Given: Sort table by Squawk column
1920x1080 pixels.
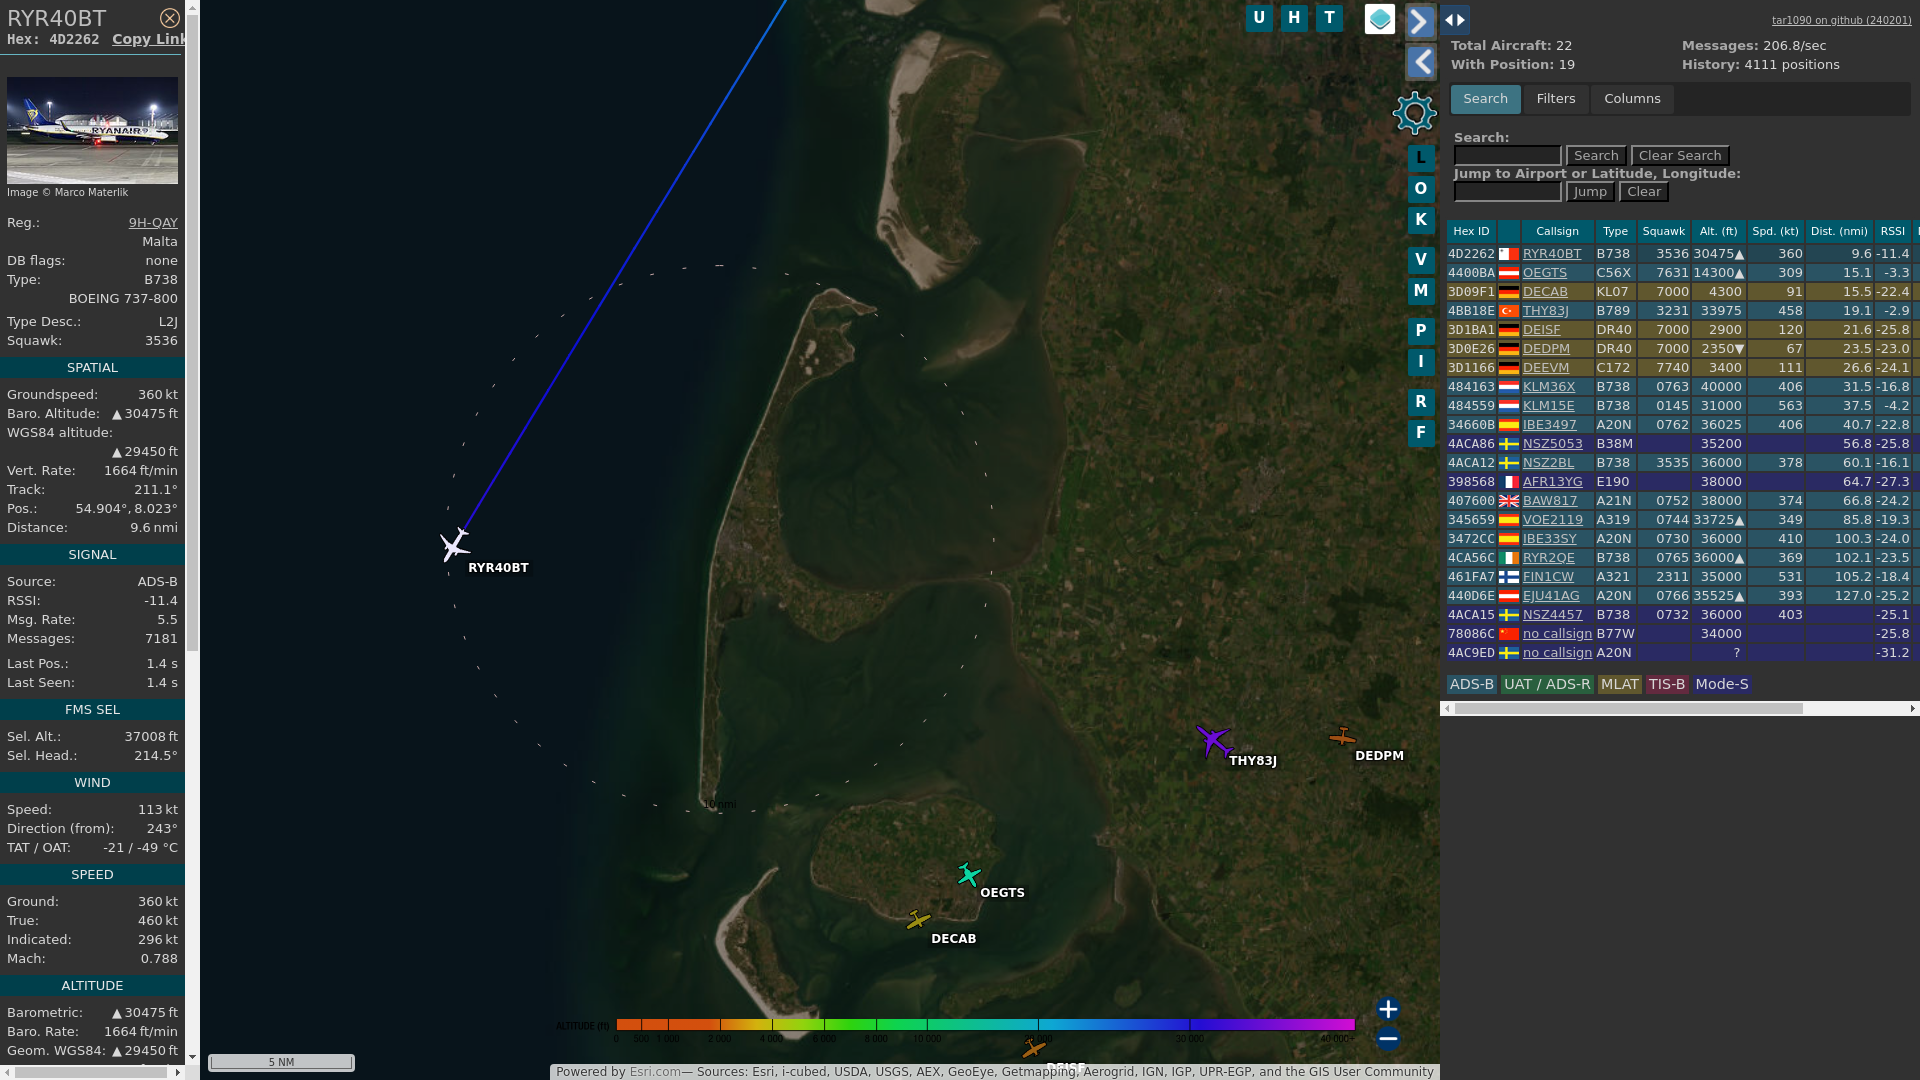Looking at the screenshot, I should click(x=1664, y=231).
